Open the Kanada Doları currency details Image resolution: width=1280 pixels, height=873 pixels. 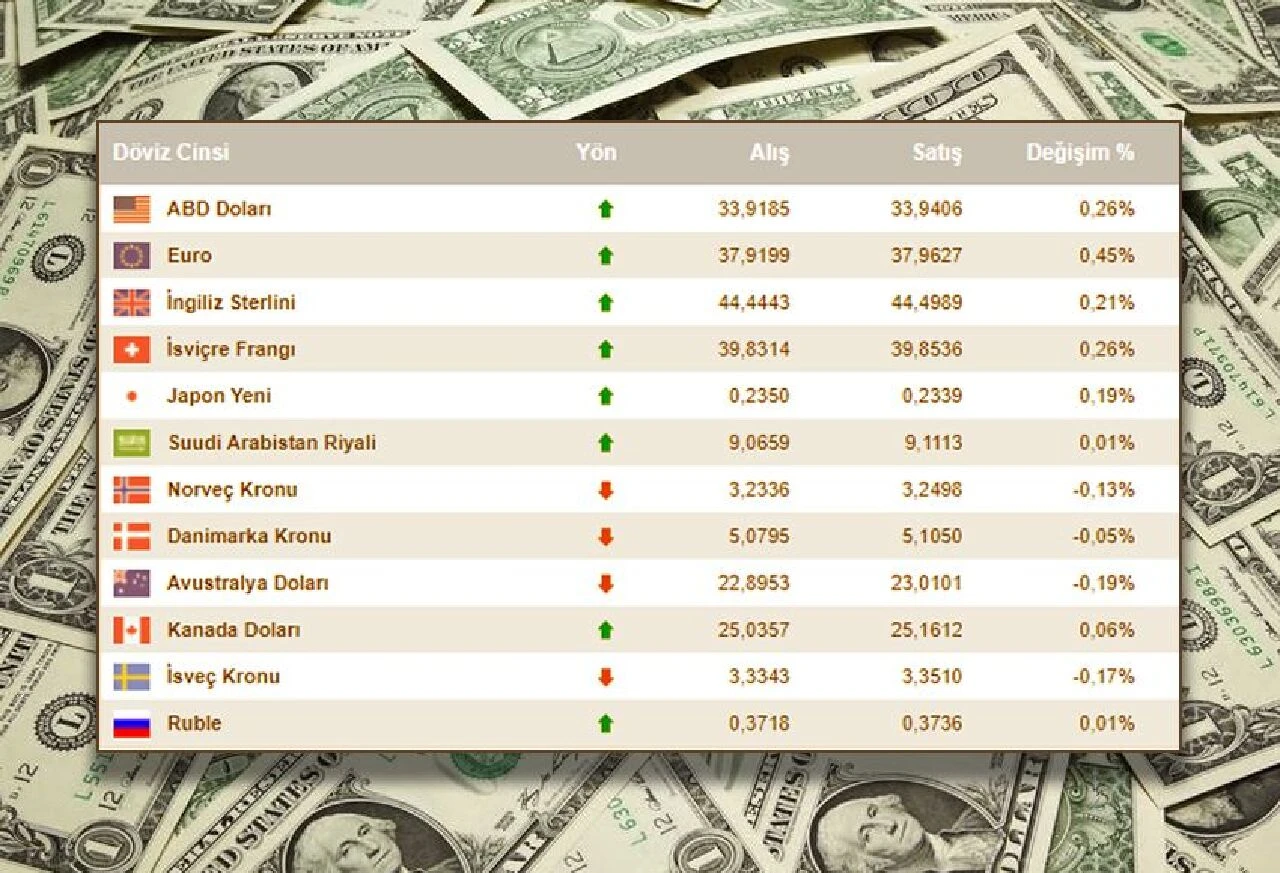click(x=234, y=630)
